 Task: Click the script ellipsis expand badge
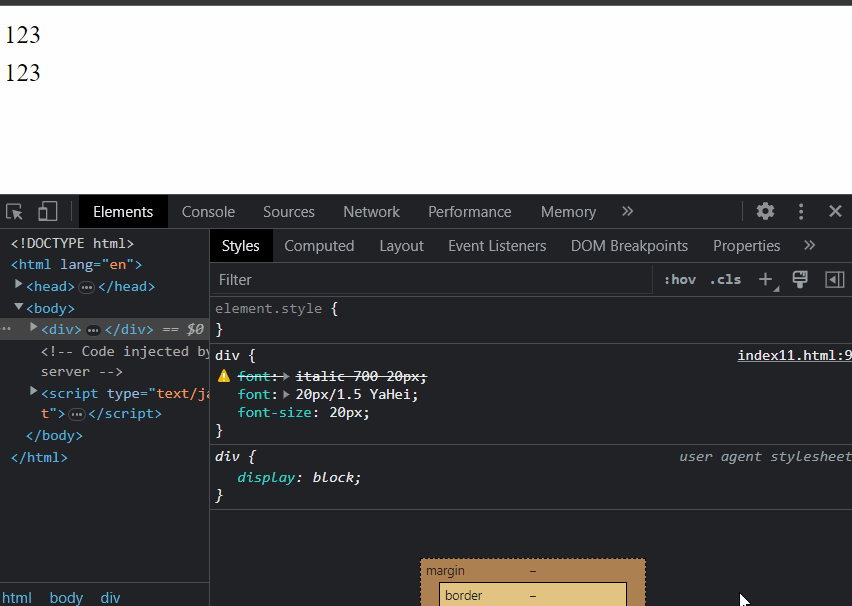tap(77, 415)
